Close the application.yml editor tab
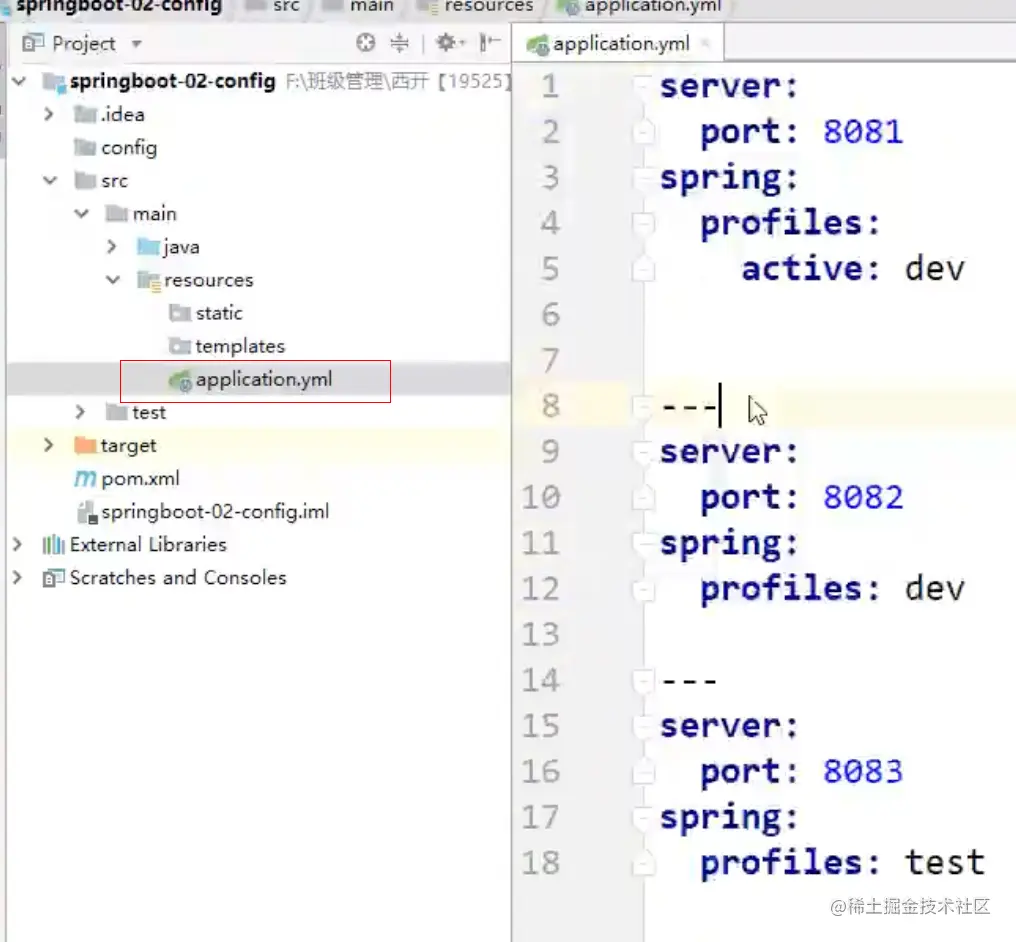The width and height of the screenshot is (1016, 942). pyautogui.click(x=705, y=43)
